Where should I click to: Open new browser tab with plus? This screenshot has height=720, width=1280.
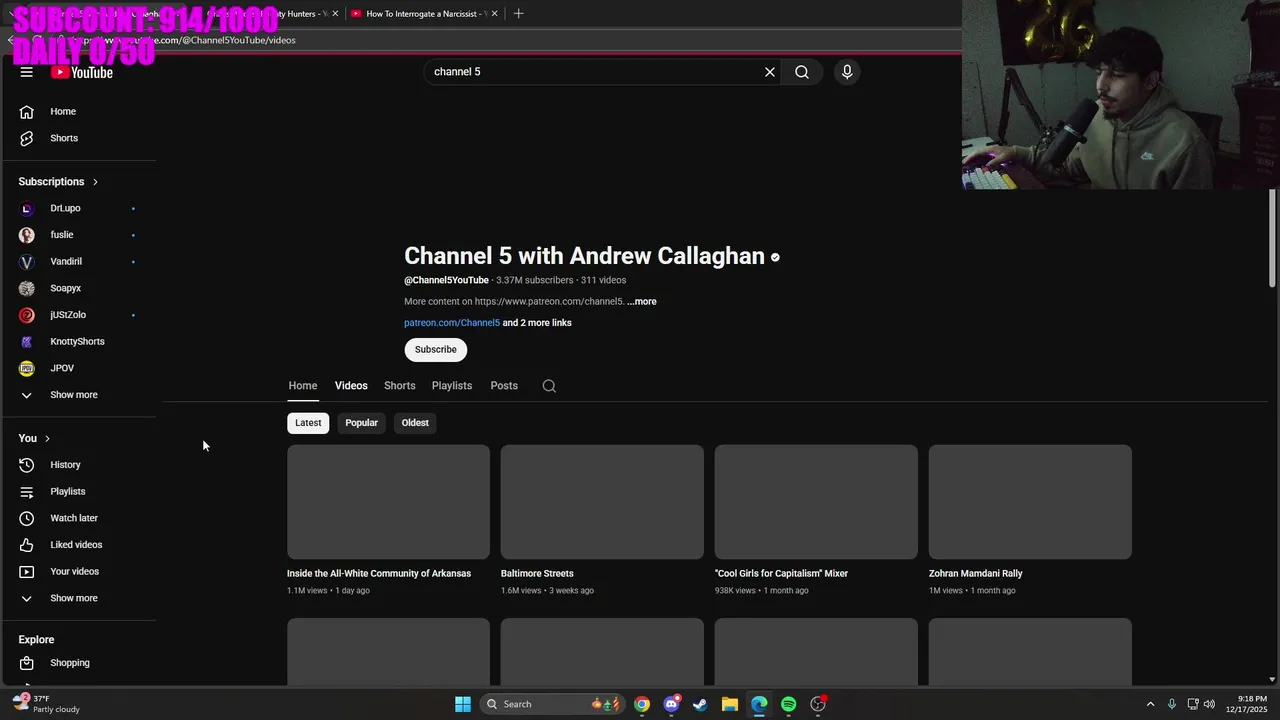tap(518, 14)
